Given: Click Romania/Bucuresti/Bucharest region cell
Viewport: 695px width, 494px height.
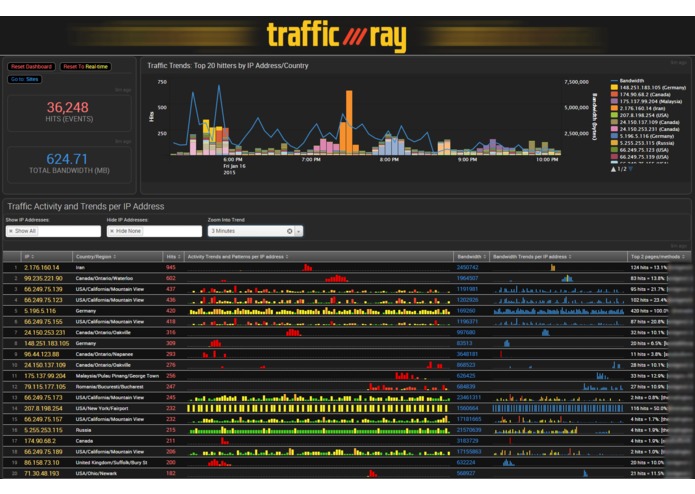Looking at the screenshot, I should (x=109, y=387).
